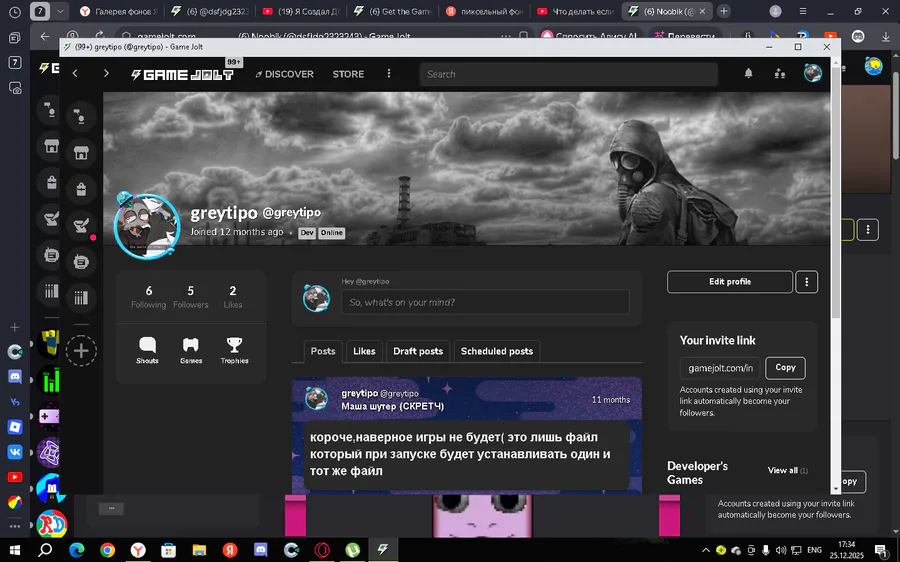Image resolution: width=900 pixels, height=562 pixels.
Task: Expand hidden system tray icons chevron
Action: tap(705, 550)
